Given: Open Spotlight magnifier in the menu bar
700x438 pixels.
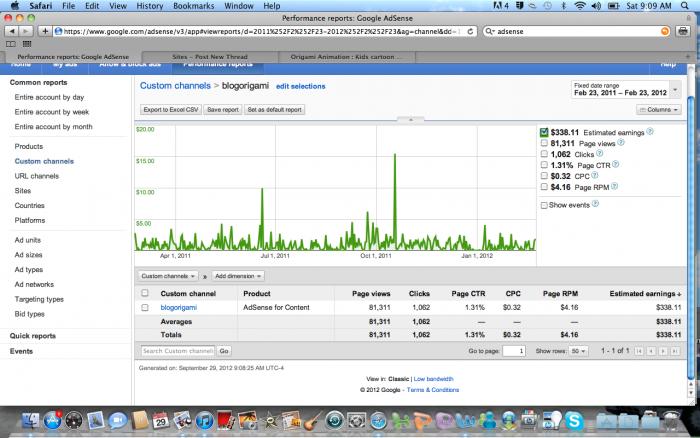Looking at the screenshot, I should tap(685, 6).
